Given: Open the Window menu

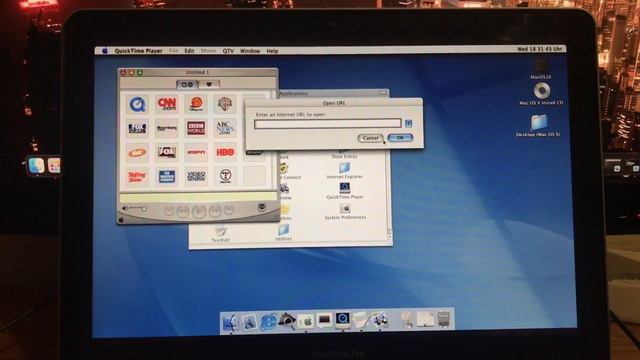Looking at the screenshot, I should coord(250,51).
